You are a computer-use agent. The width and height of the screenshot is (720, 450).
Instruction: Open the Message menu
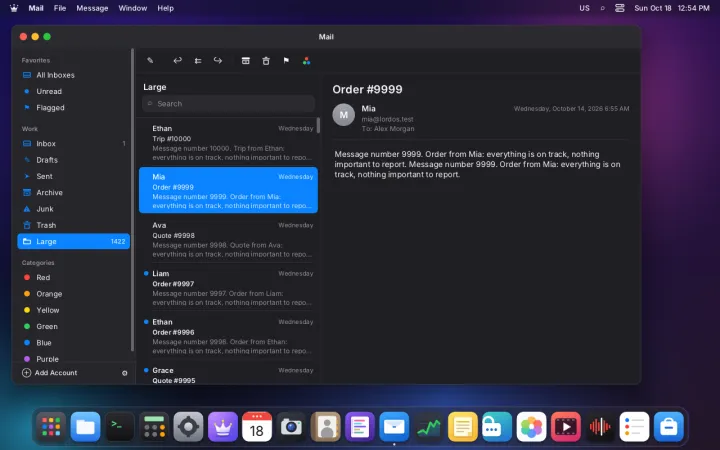[92, 8]
